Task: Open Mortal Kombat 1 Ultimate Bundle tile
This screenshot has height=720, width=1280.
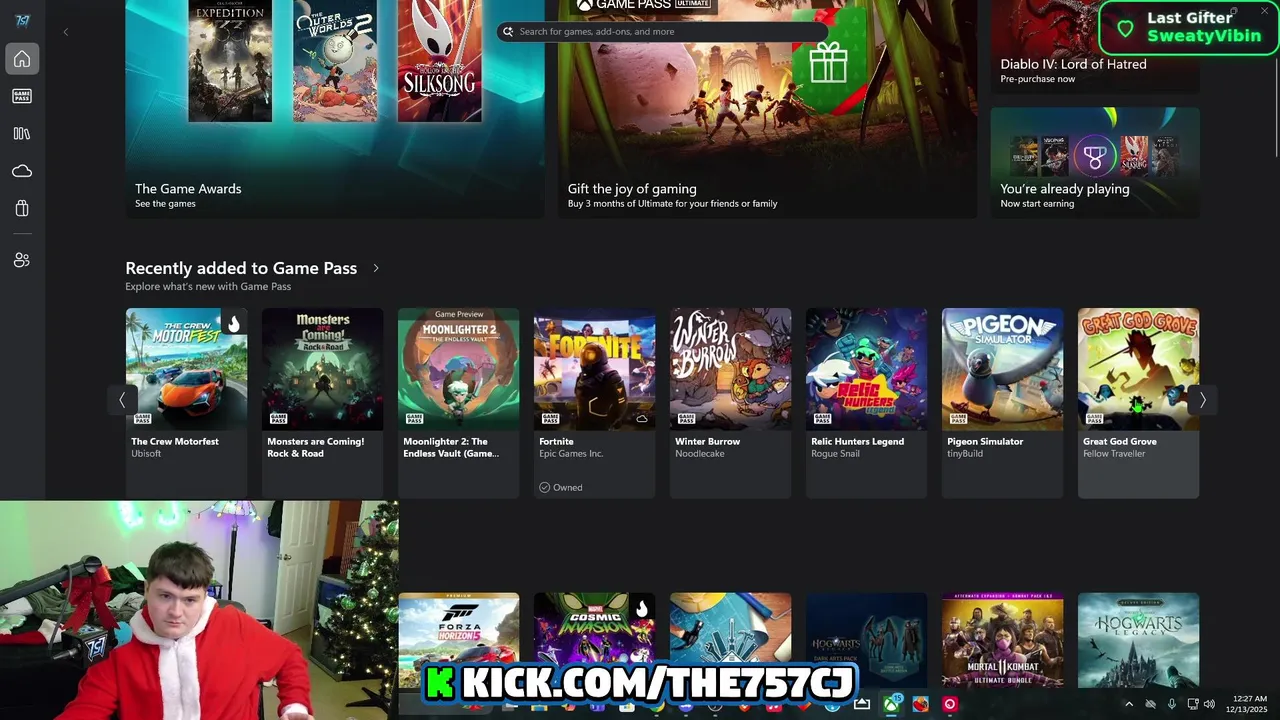Action: (x=1002, y=640)
